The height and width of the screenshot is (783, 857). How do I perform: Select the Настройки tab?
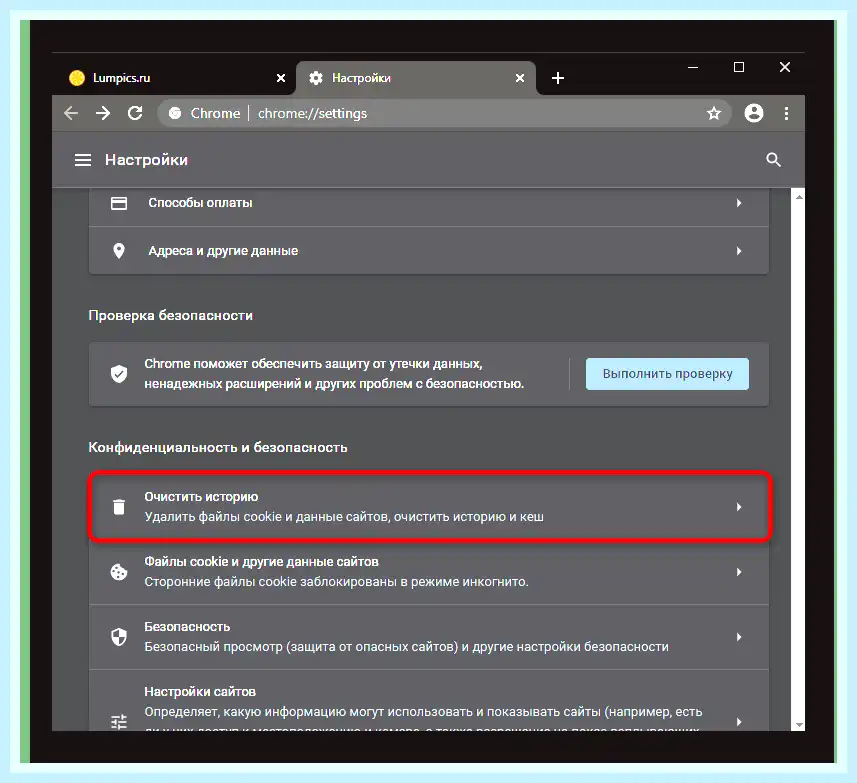click(x=416, y=78)
